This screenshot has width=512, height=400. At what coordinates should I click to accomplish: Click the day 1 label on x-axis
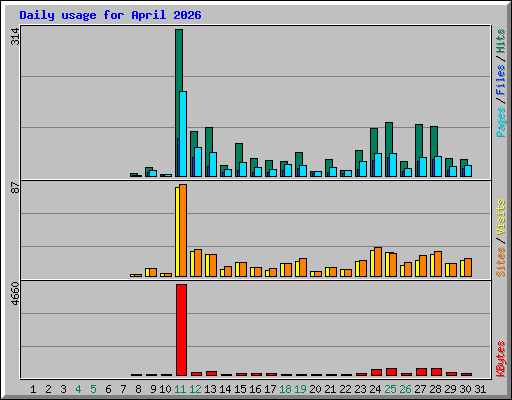point(33,389)
